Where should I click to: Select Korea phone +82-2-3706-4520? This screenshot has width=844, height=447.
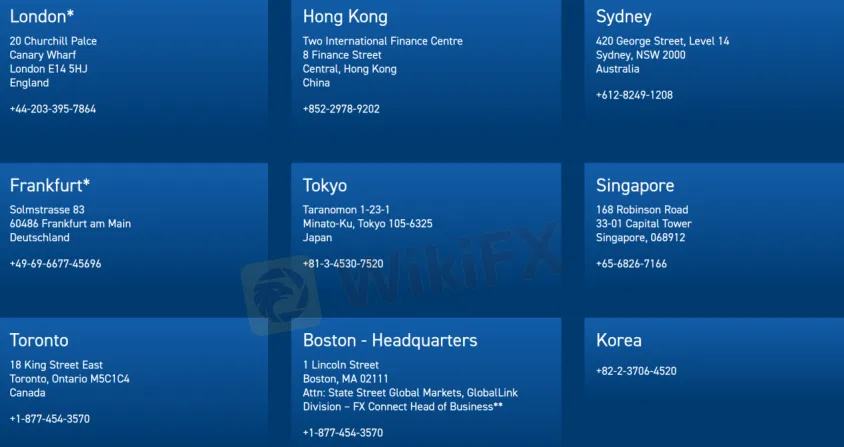(636, 371)
